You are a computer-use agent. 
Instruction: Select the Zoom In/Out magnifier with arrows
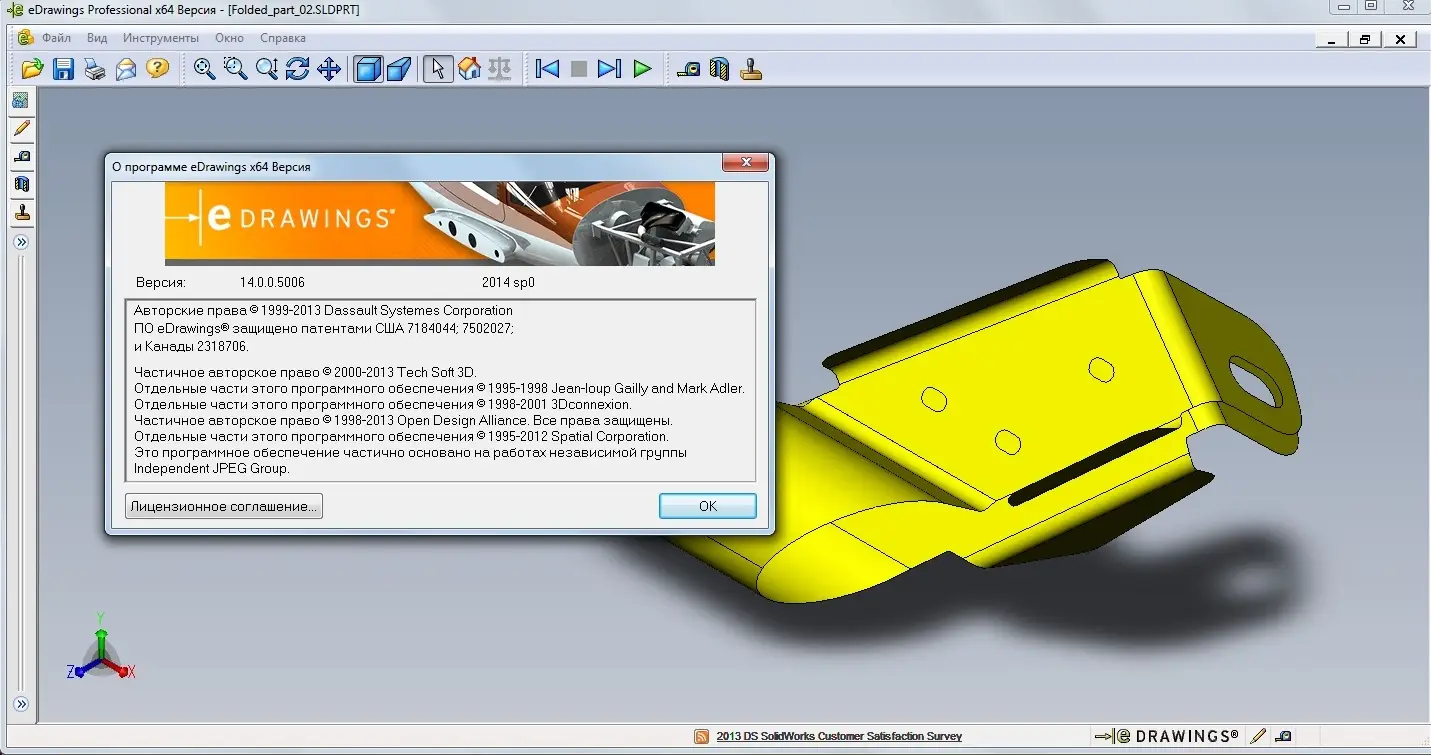coord(267,69)
